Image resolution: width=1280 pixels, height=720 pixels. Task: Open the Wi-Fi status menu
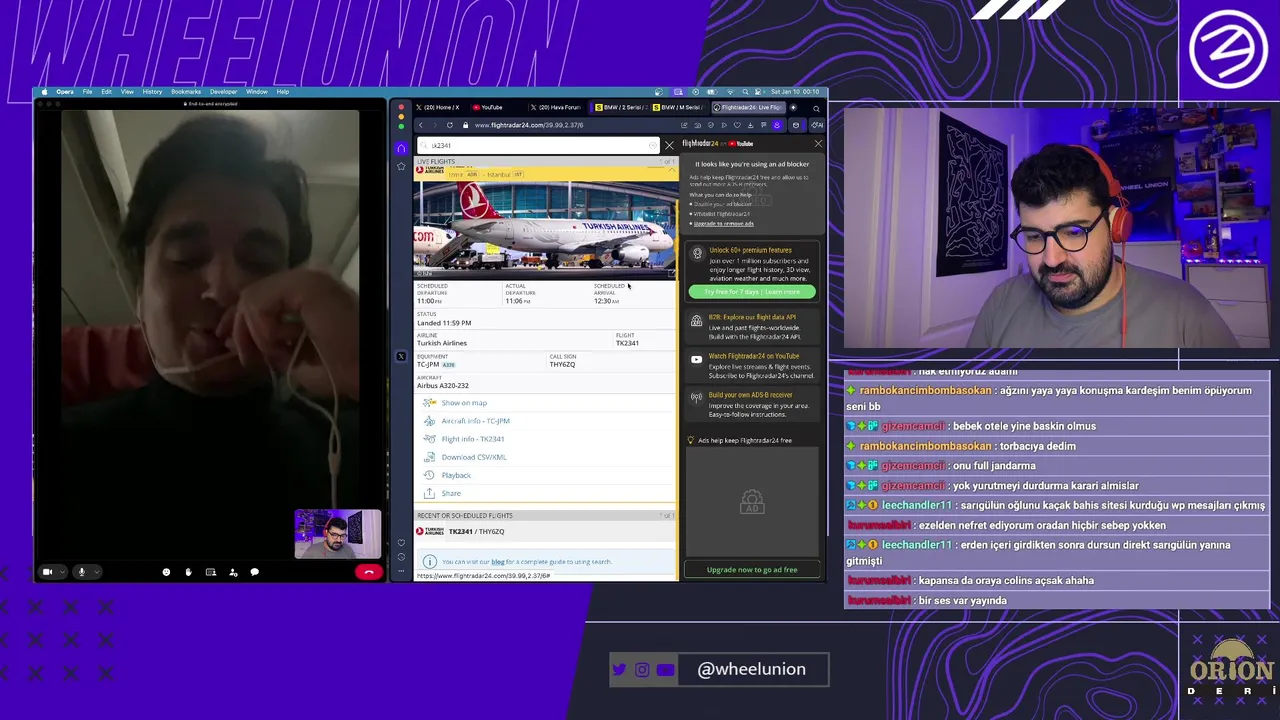pyautogui.click(x=730, y=92)
